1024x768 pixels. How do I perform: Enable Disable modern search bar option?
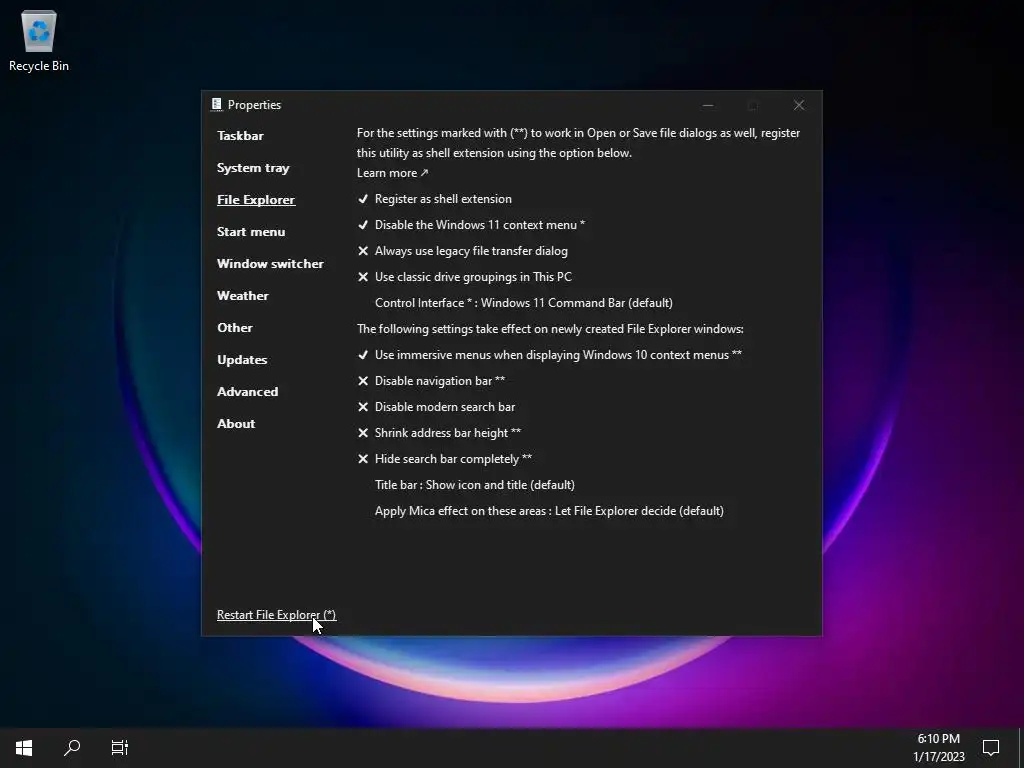point(436,407)
